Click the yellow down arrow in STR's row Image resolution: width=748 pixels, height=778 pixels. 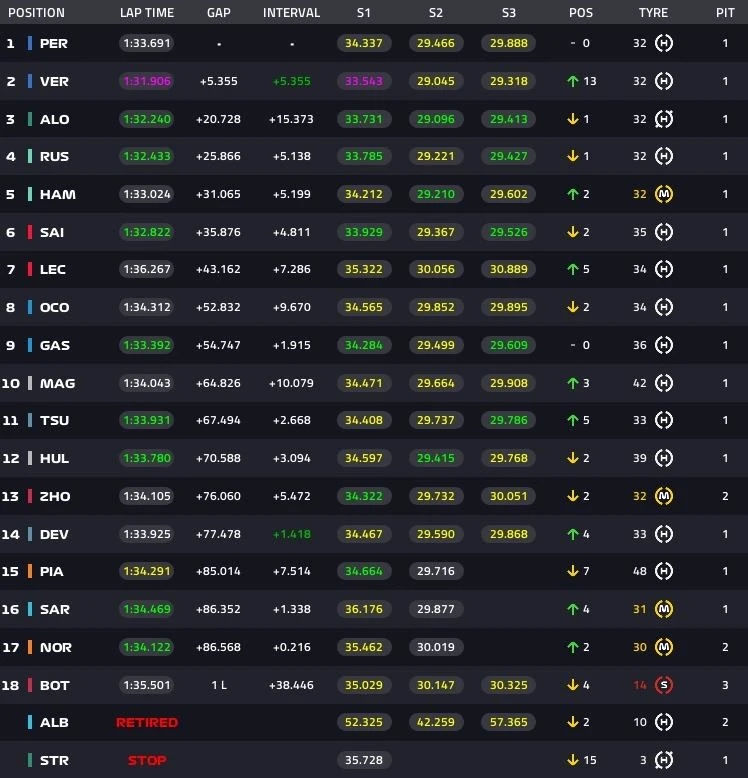573,761
